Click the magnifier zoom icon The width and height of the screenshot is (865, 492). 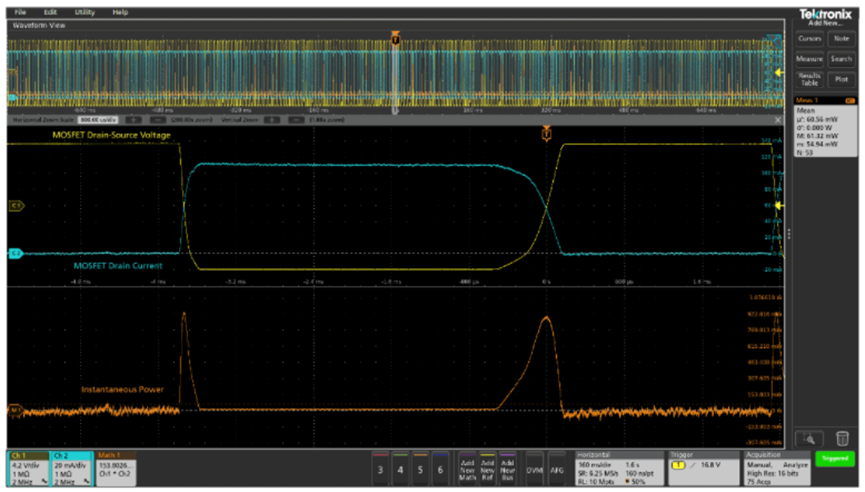pyautogui.click(x=809, y=438)
